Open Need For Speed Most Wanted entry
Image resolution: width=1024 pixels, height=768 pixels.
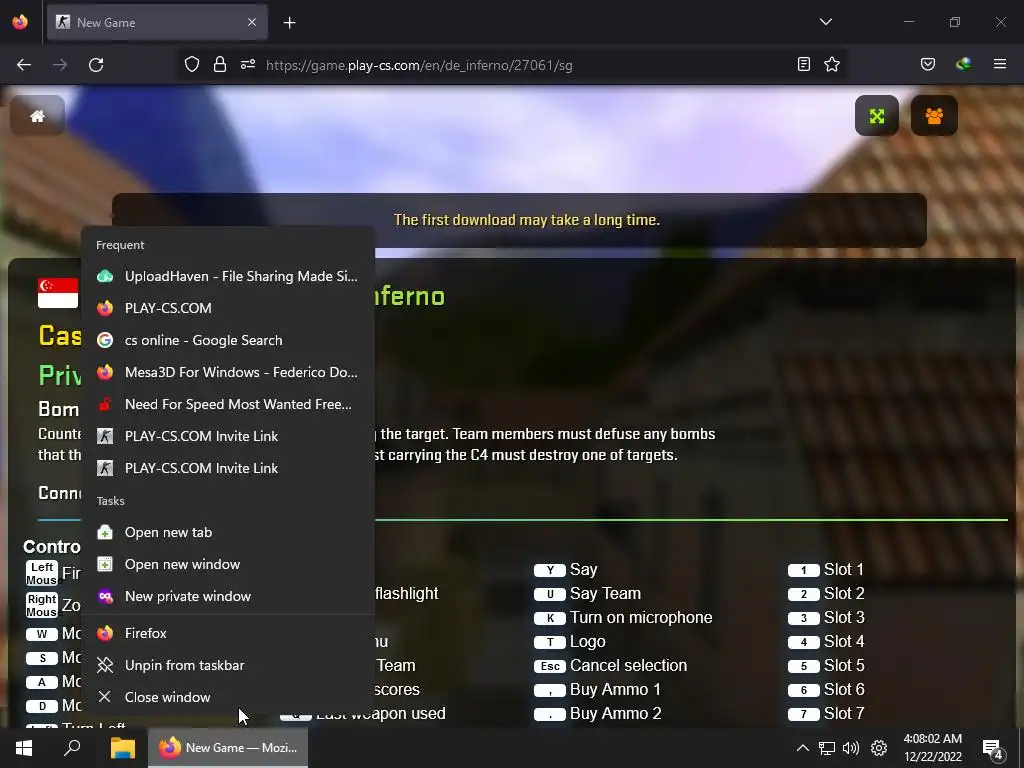228,404
